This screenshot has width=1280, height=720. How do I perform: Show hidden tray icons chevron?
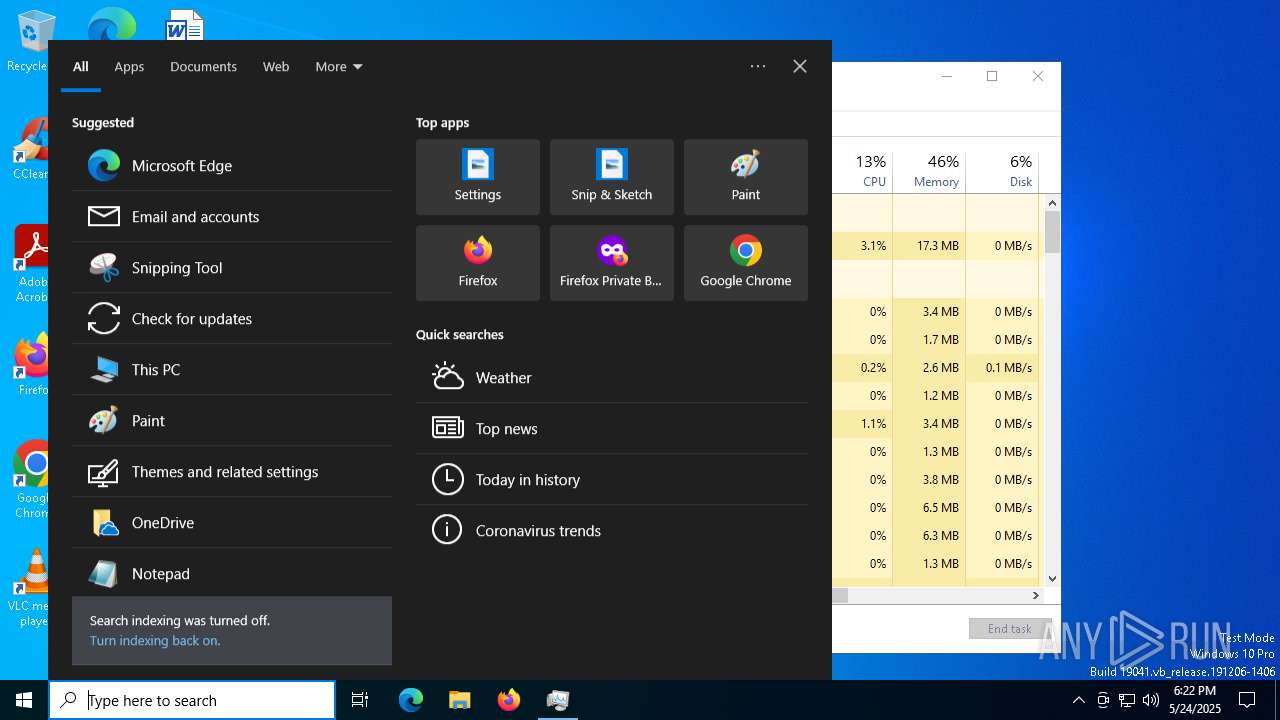pyautogui.click(x=1078, y=700)
